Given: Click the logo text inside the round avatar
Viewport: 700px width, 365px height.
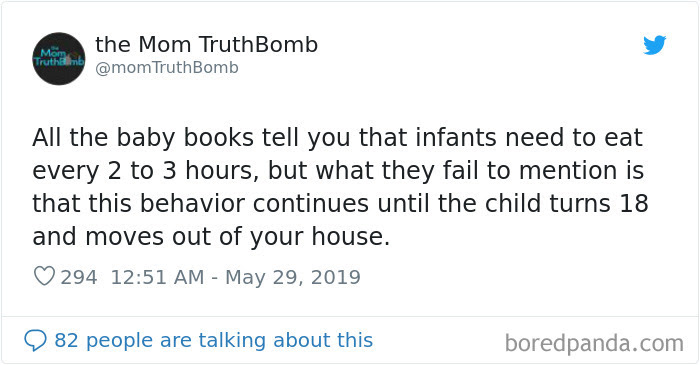Looking at the screenshot, I should click(x=58, y=57).
